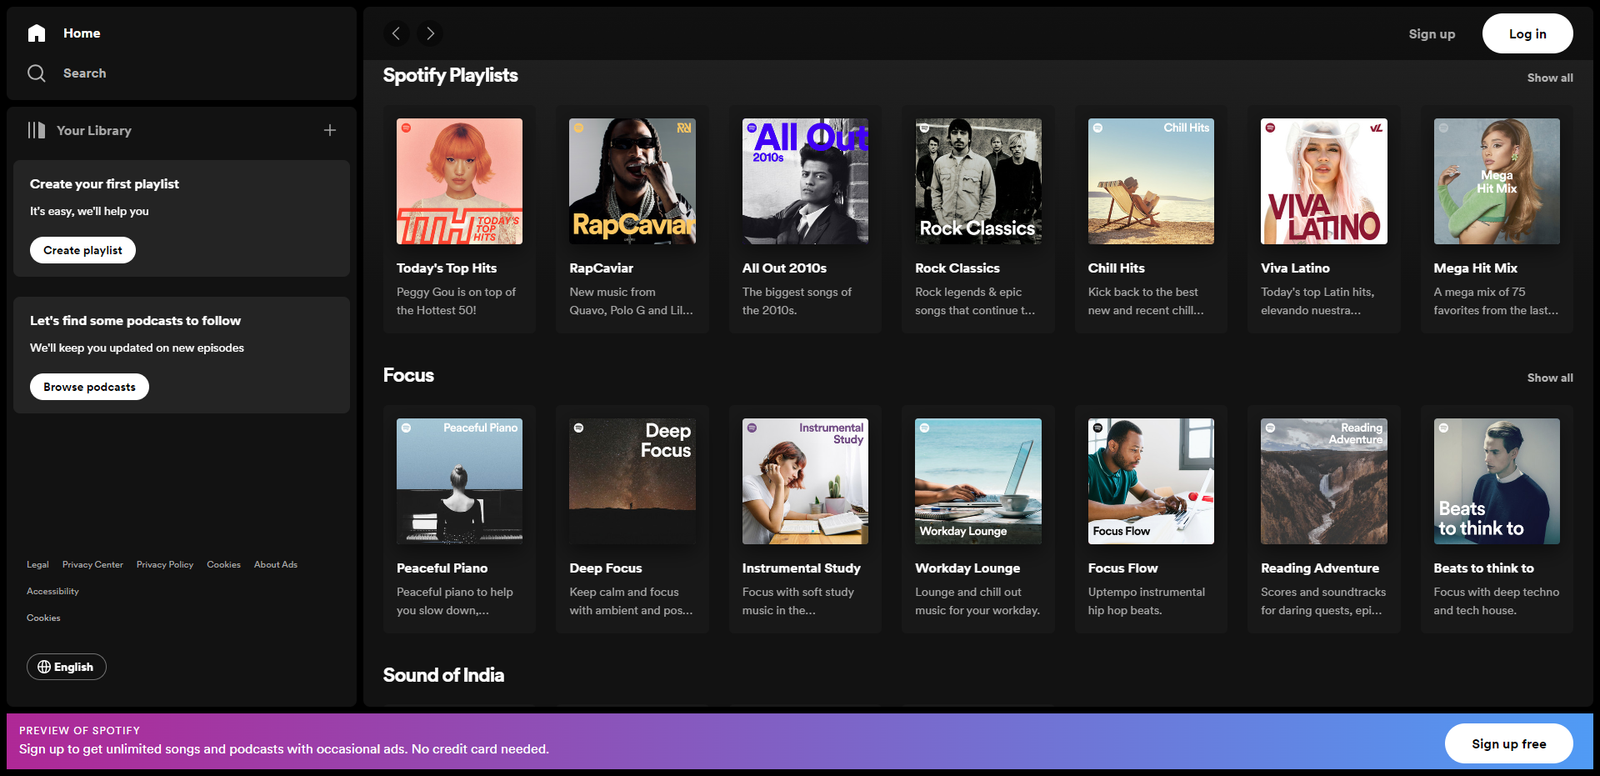Click the Chill Hits title text
Viewport: 1600px width, 776px height.
point(1116,268)
